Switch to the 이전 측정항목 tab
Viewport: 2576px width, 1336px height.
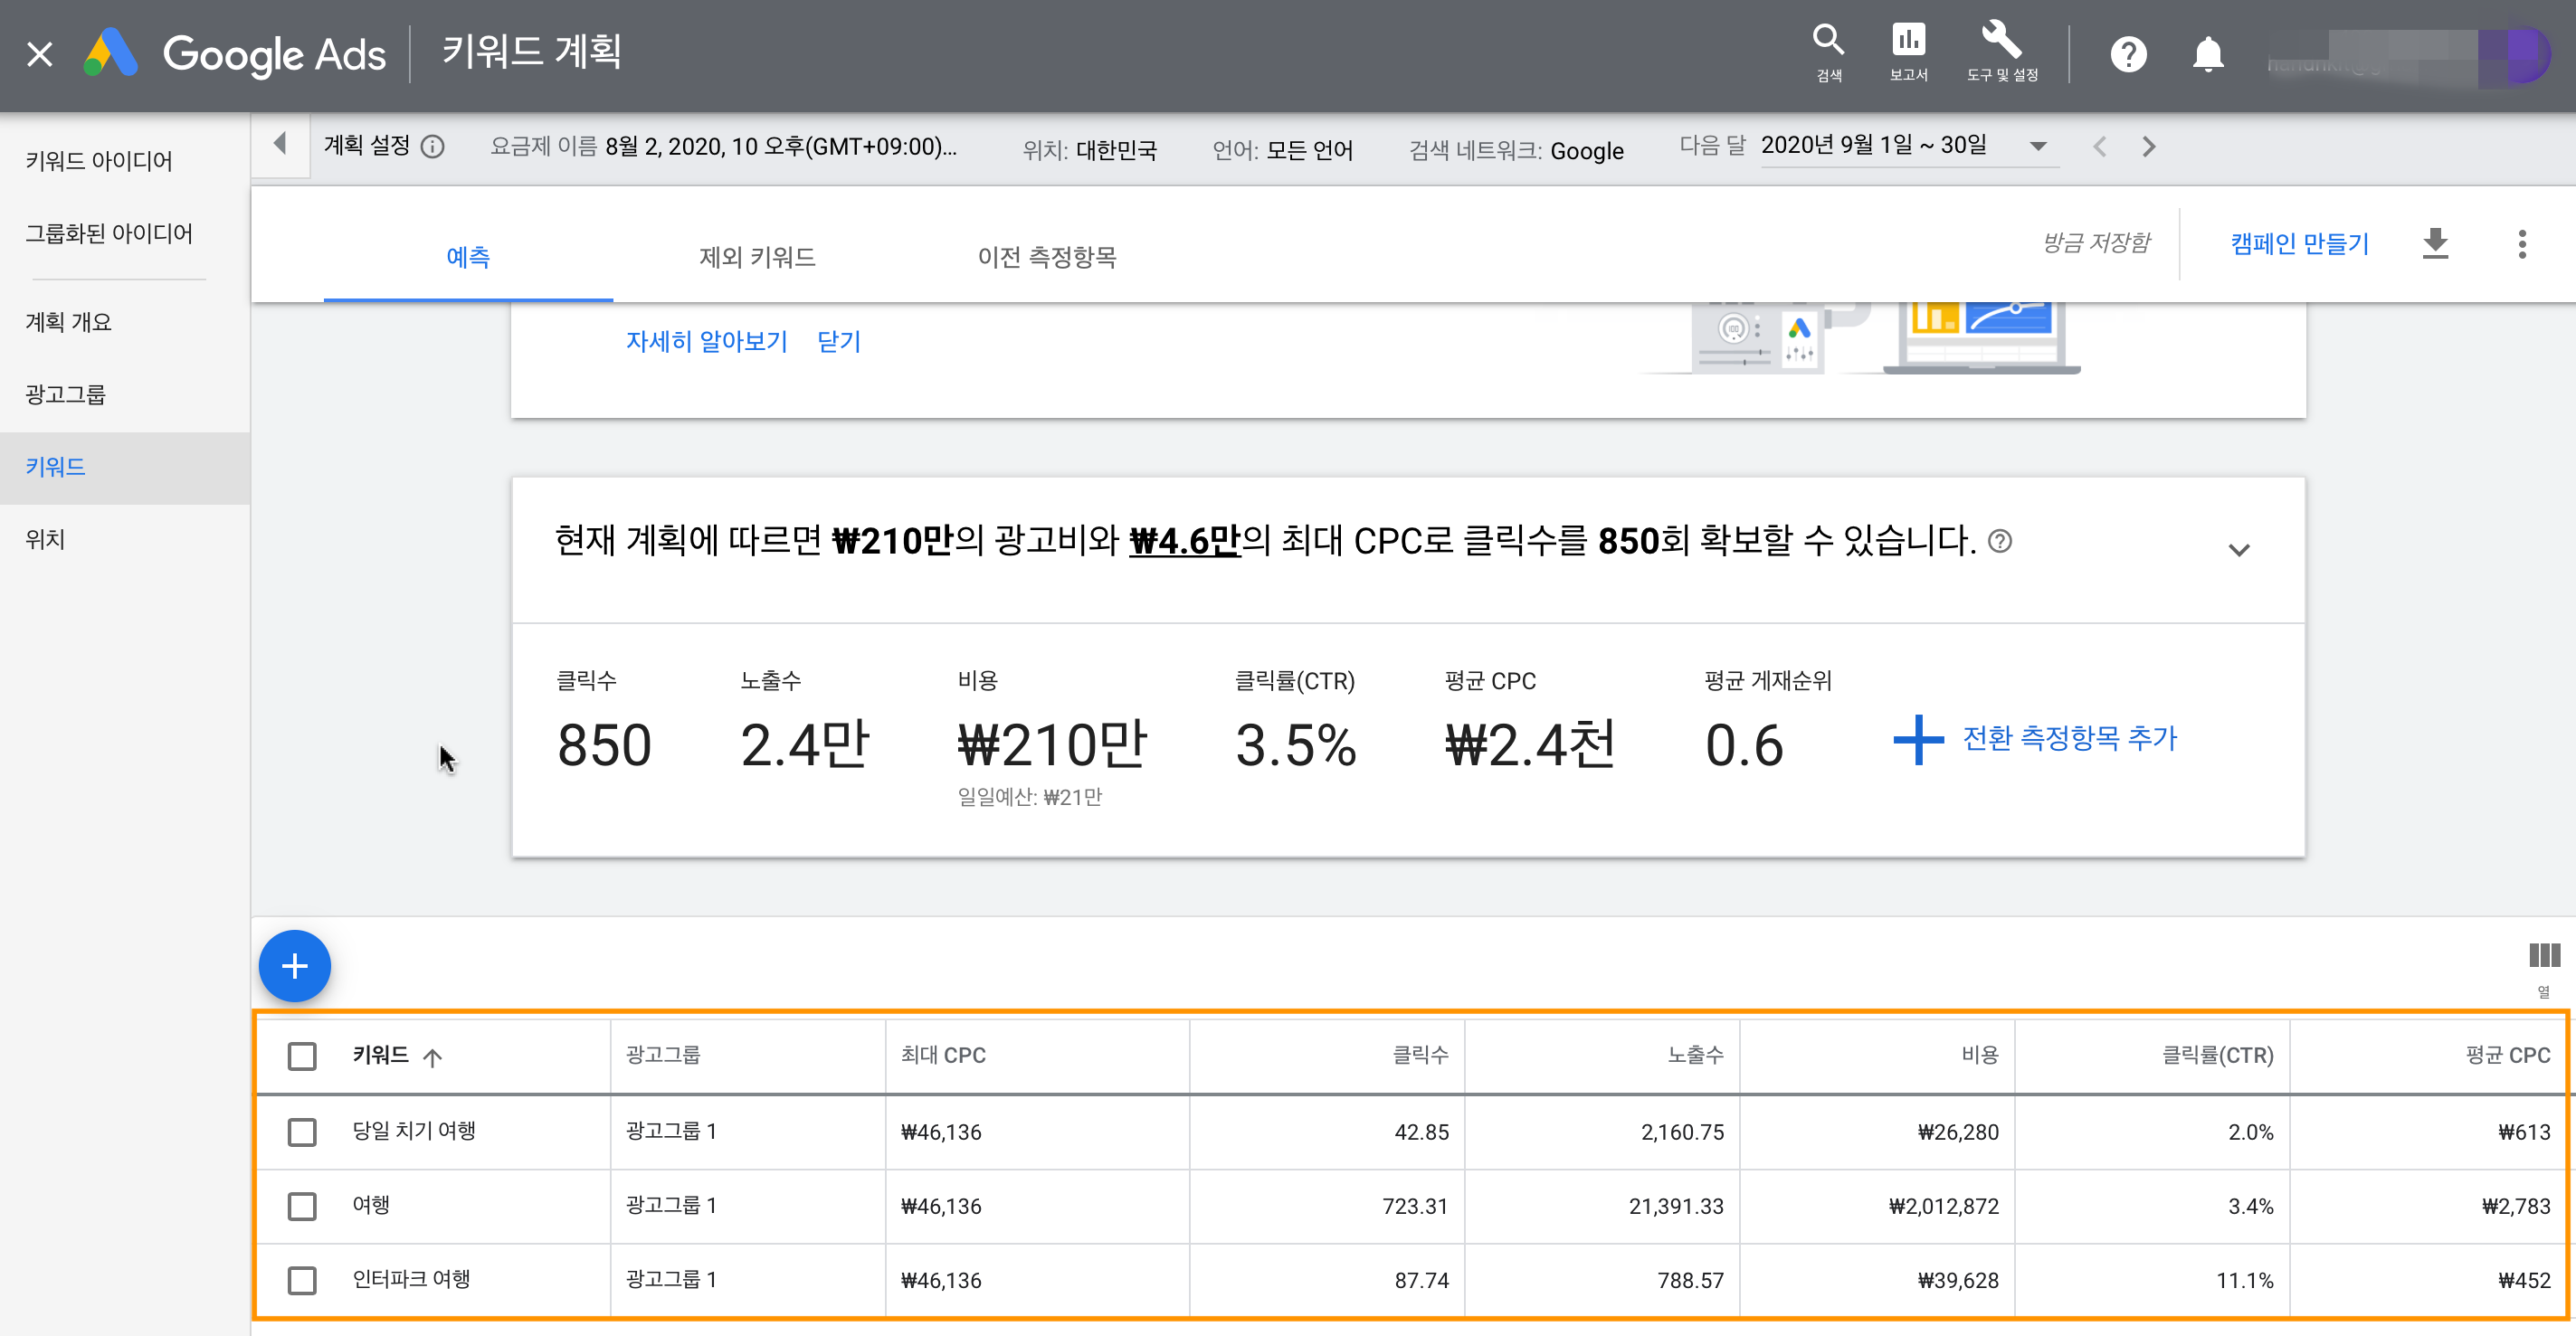pos(1046,257)
